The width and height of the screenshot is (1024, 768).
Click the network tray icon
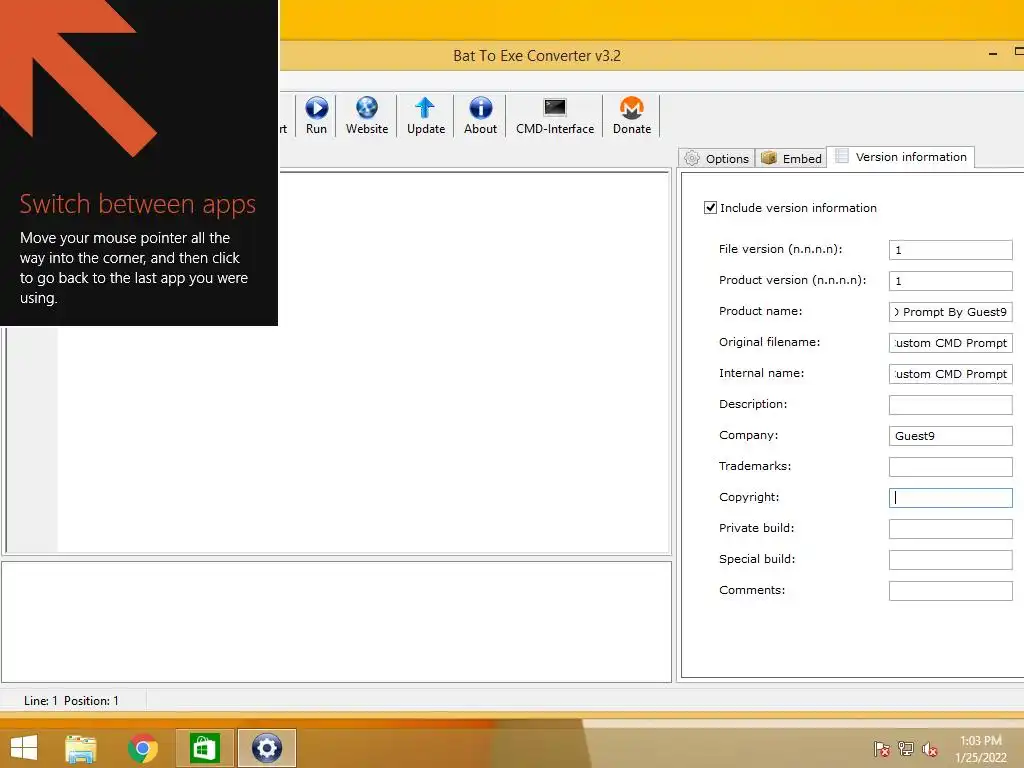906,749
